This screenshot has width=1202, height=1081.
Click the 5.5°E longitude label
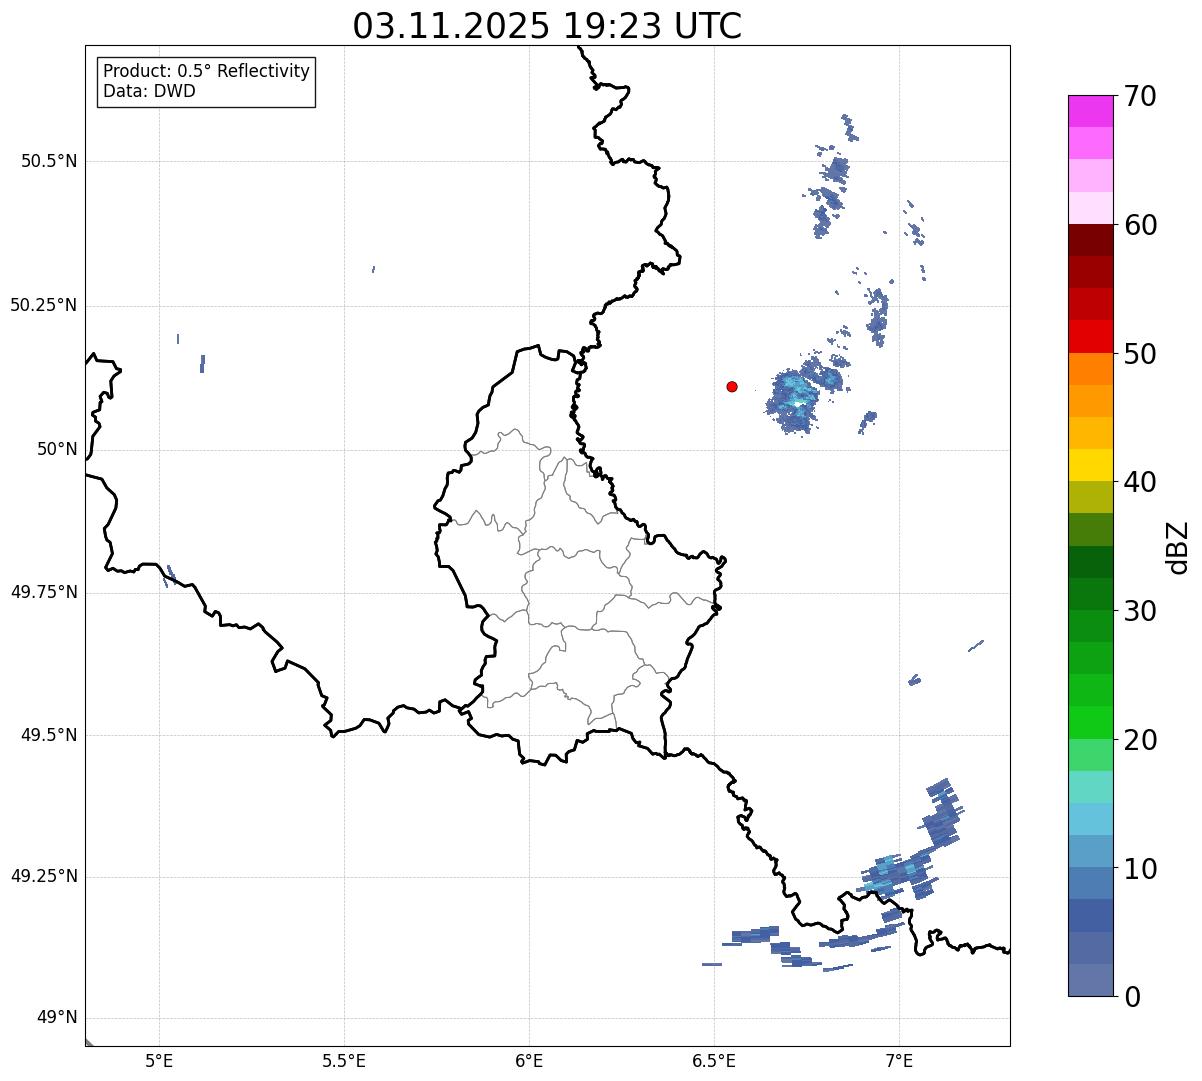344,1060
